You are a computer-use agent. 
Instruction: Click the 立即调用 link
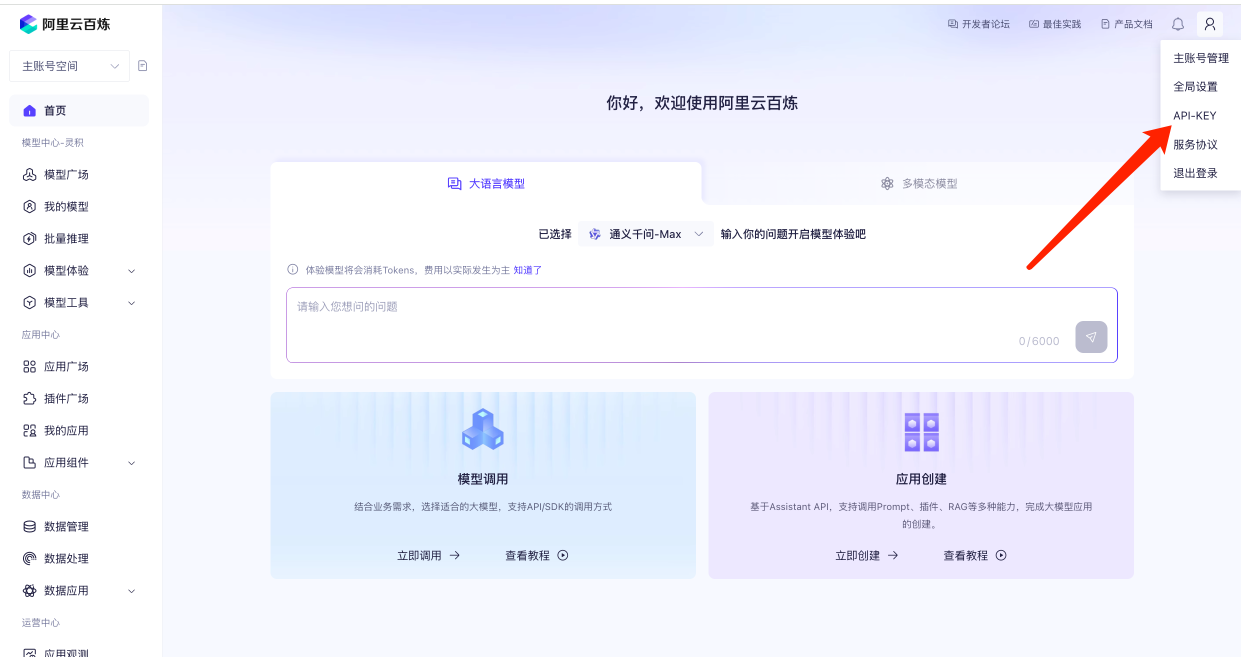pyautogui.click(x=428, y=555)
